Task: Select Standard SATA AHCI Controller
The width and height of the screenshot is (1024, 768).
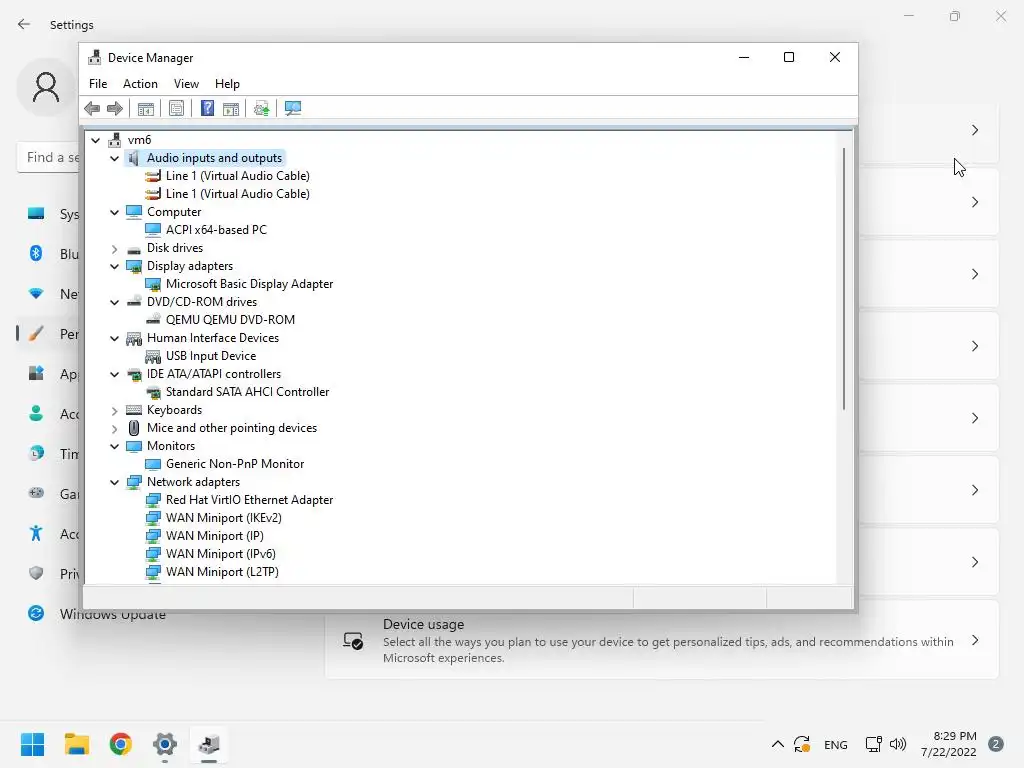Action: [x=248, y=392]
